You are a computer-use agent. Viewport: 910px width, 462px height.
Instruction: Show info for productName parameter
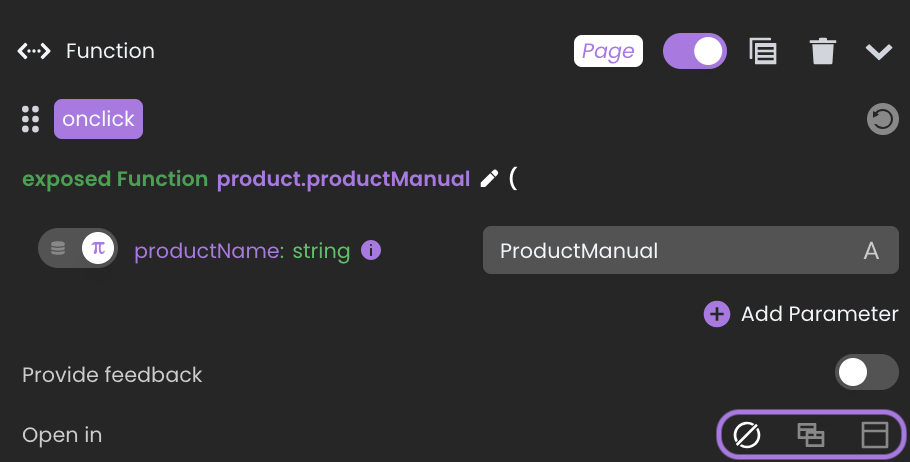pyautogui.click(x=371, y=250)
